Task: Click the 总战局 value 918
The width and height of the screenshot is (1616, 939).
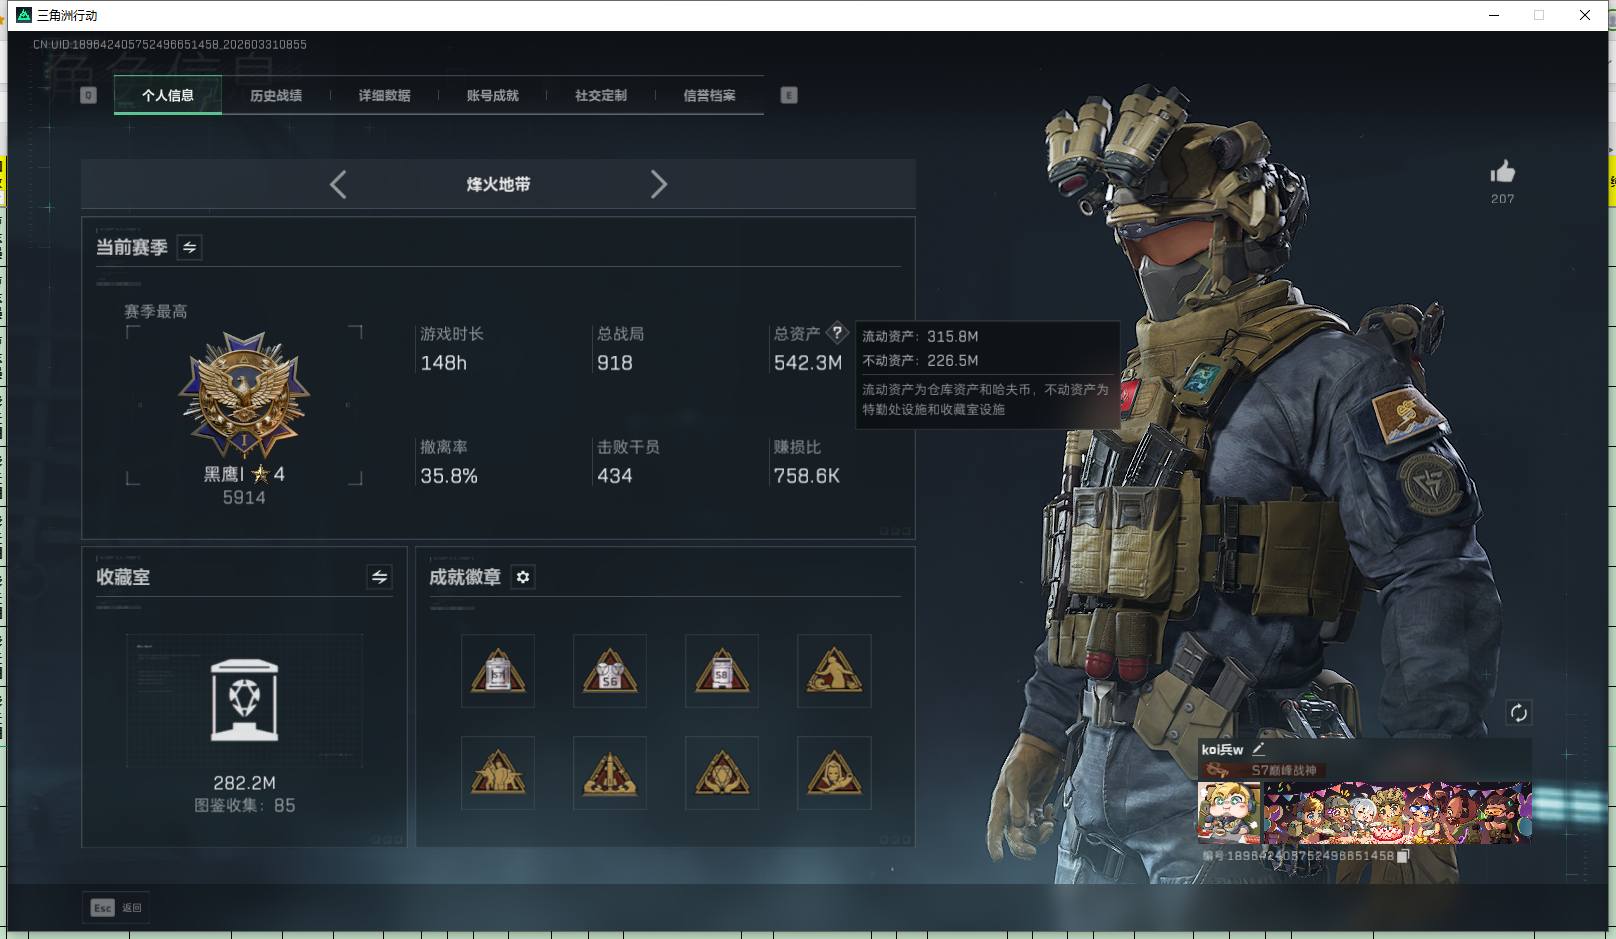Action: tap(615, 363)
